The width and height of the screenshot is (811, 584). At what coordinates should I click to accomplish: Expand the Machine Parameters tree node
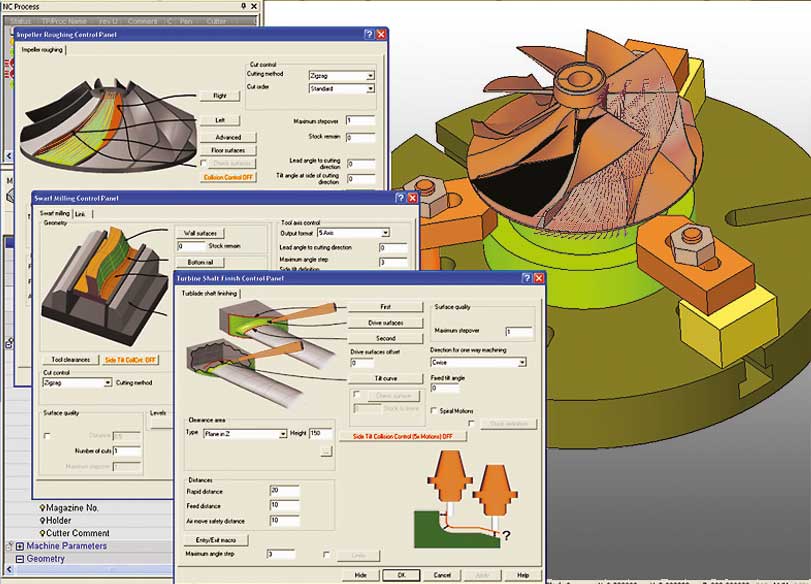(x=19, y=546)
